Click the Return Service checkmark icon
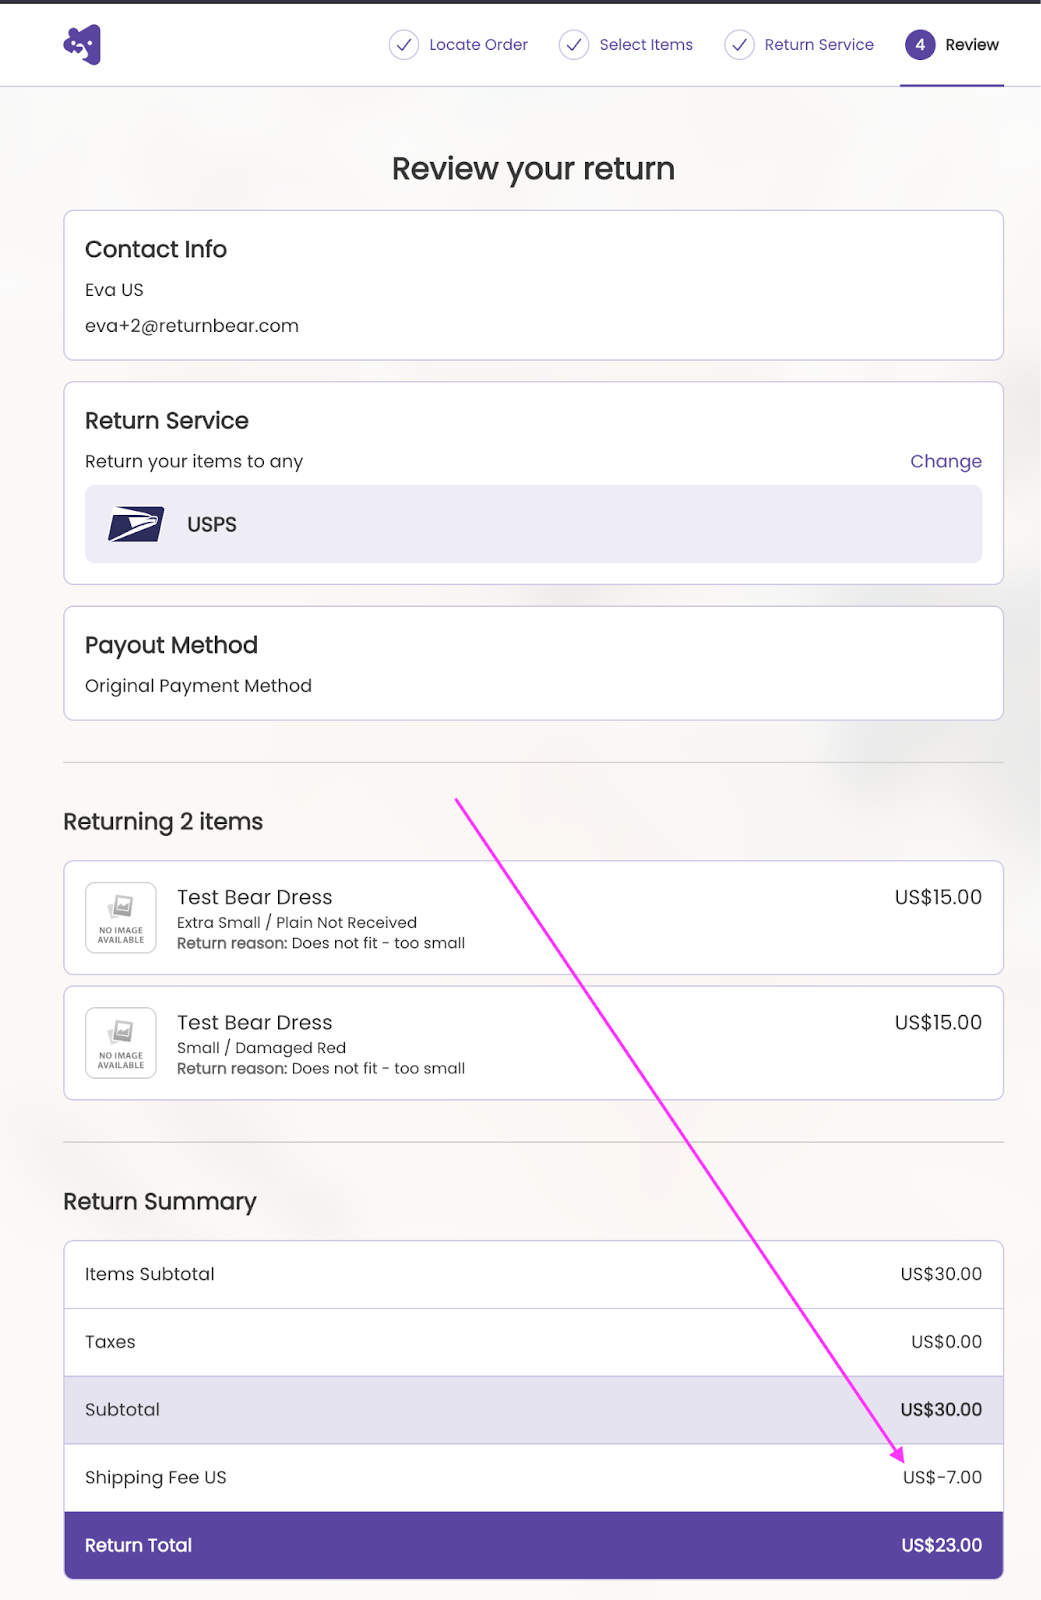1041x1600 pixels. coord(739,45)
